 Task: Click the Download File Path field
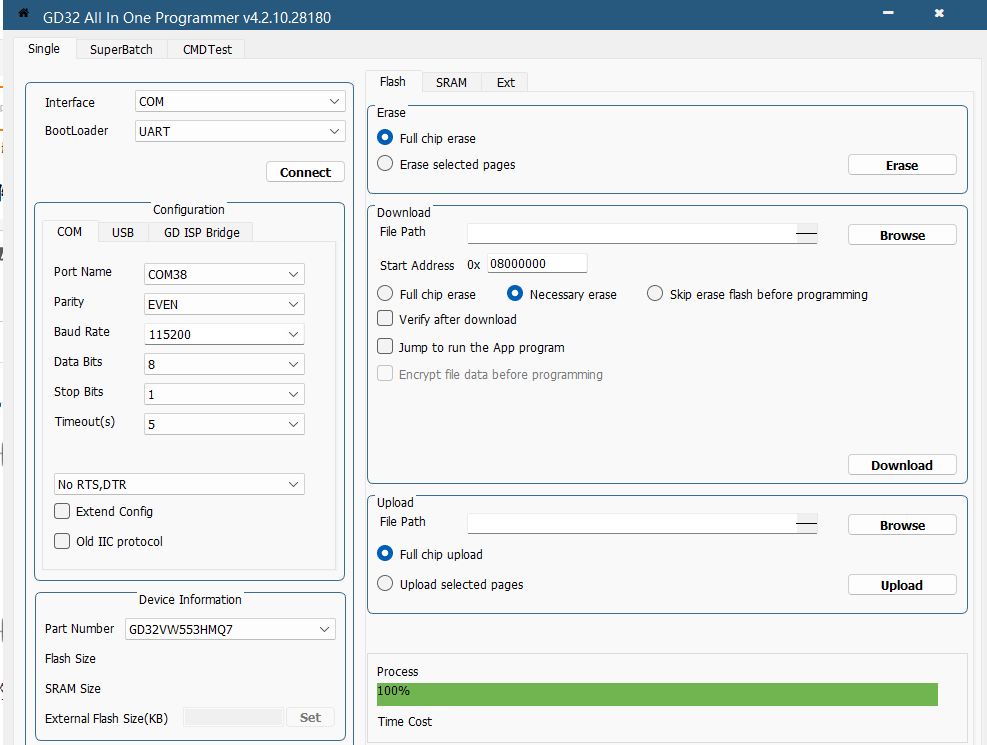[631, 233]
